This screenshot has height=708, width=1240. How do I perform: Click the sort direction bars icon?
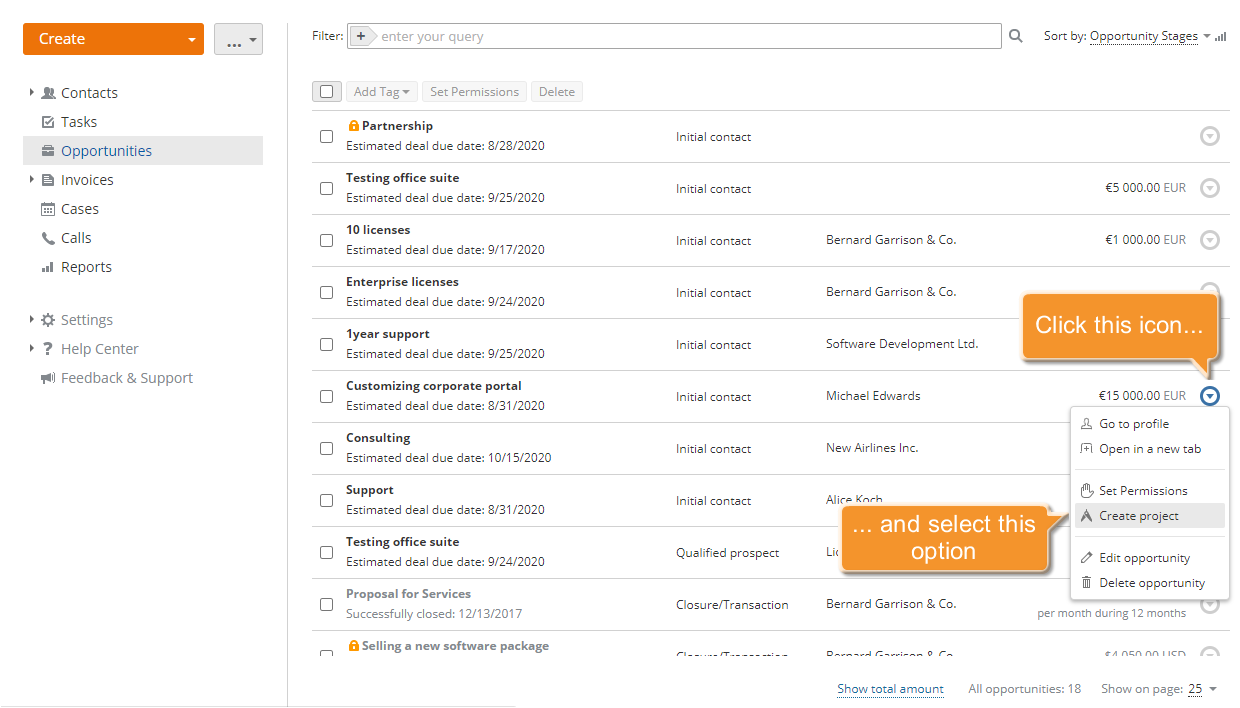point(1221,37)
